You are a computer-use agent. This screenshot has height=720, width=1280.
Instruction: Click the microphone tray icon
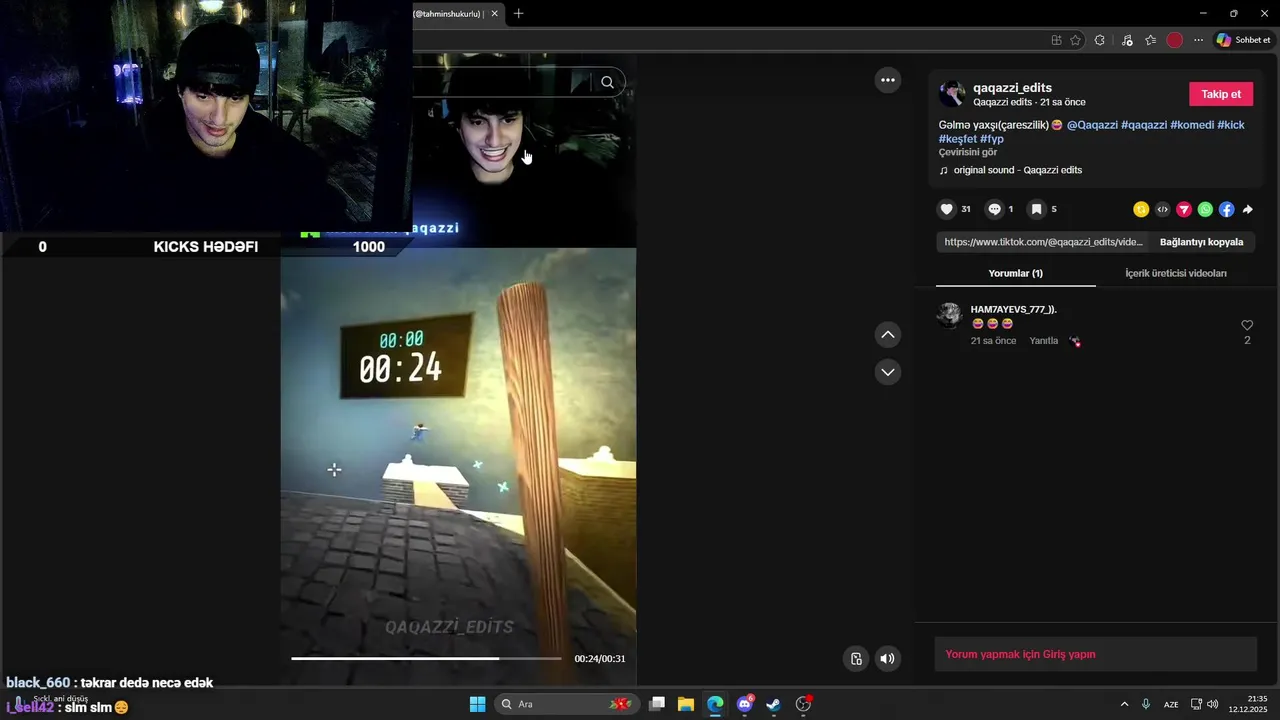click(1146, 704)
